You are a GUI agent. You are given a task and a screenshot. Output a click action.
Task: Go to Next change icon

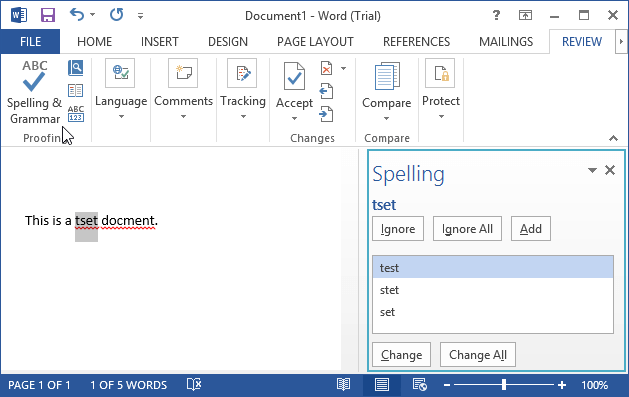point(326,114)
